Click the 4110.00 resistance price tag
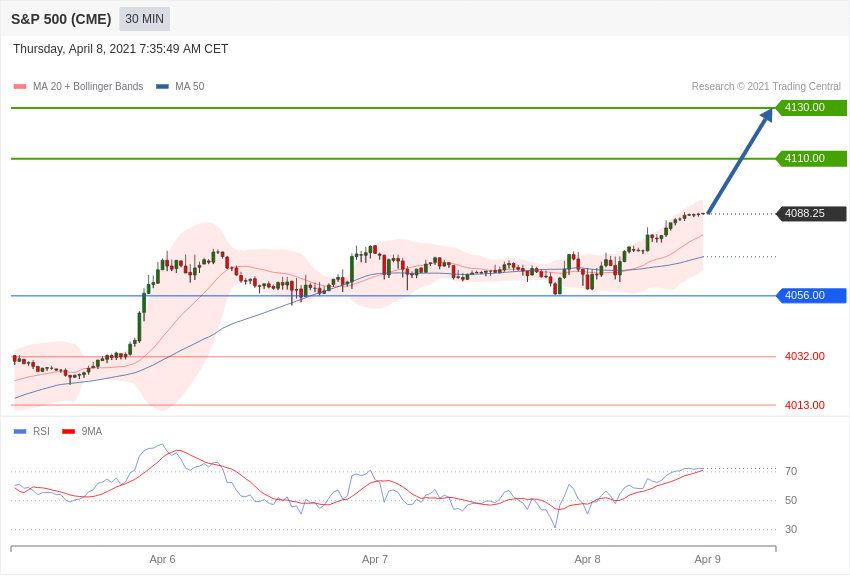The width and height of the screenshot is (850, 576). coord(812,158)
